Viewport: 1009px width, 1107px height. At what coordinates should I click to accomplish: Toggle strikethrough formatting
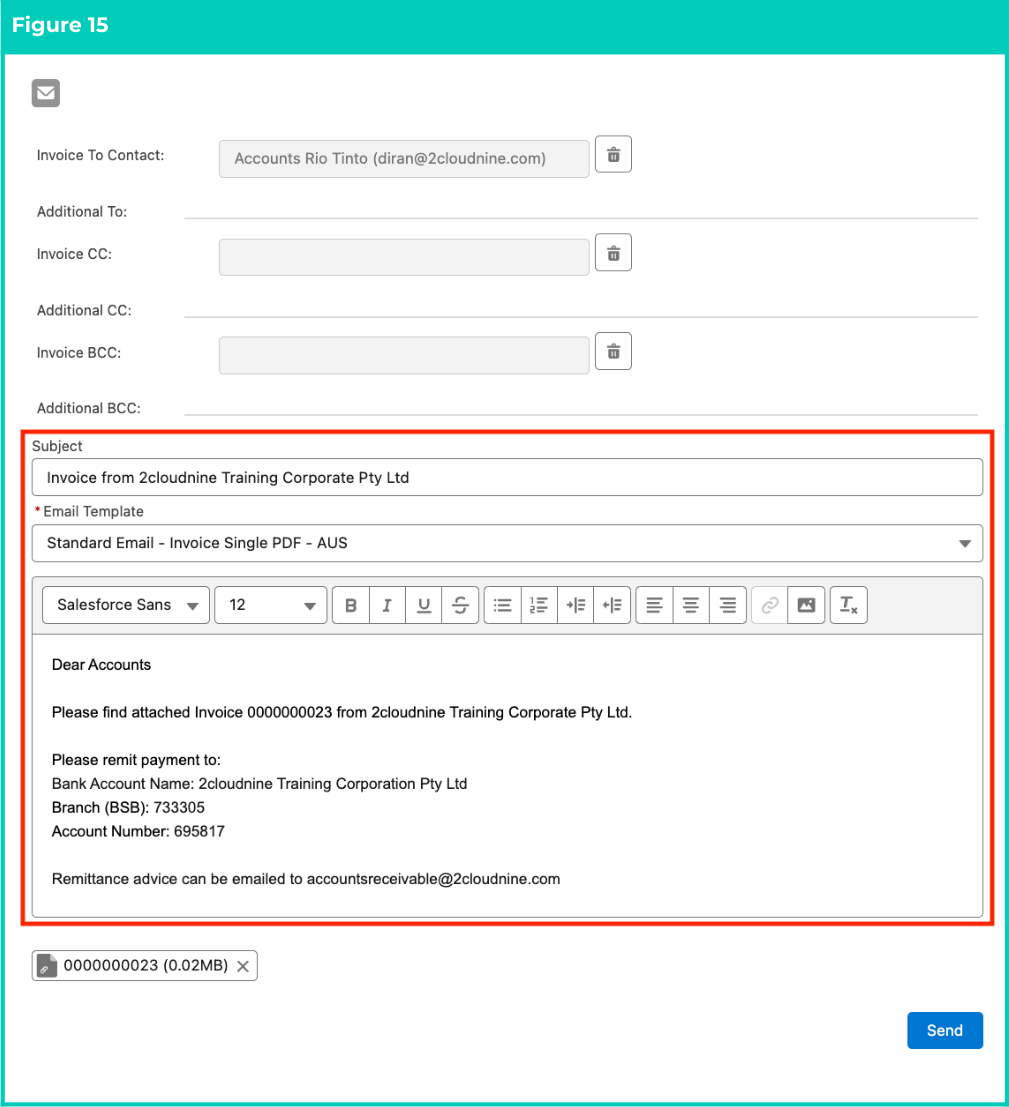tap(460, 605)
